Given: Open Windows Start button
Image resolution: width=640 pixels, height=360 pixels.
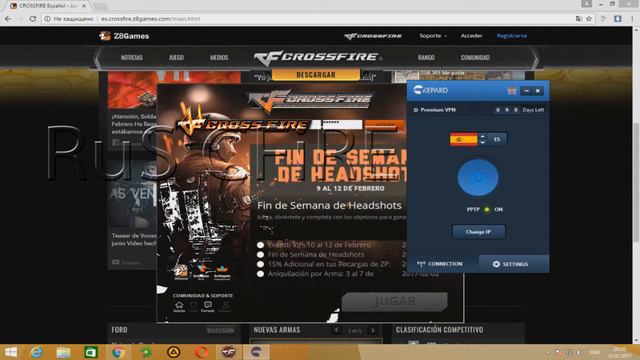Looking at the screenshot, I should tap(10, 352).
